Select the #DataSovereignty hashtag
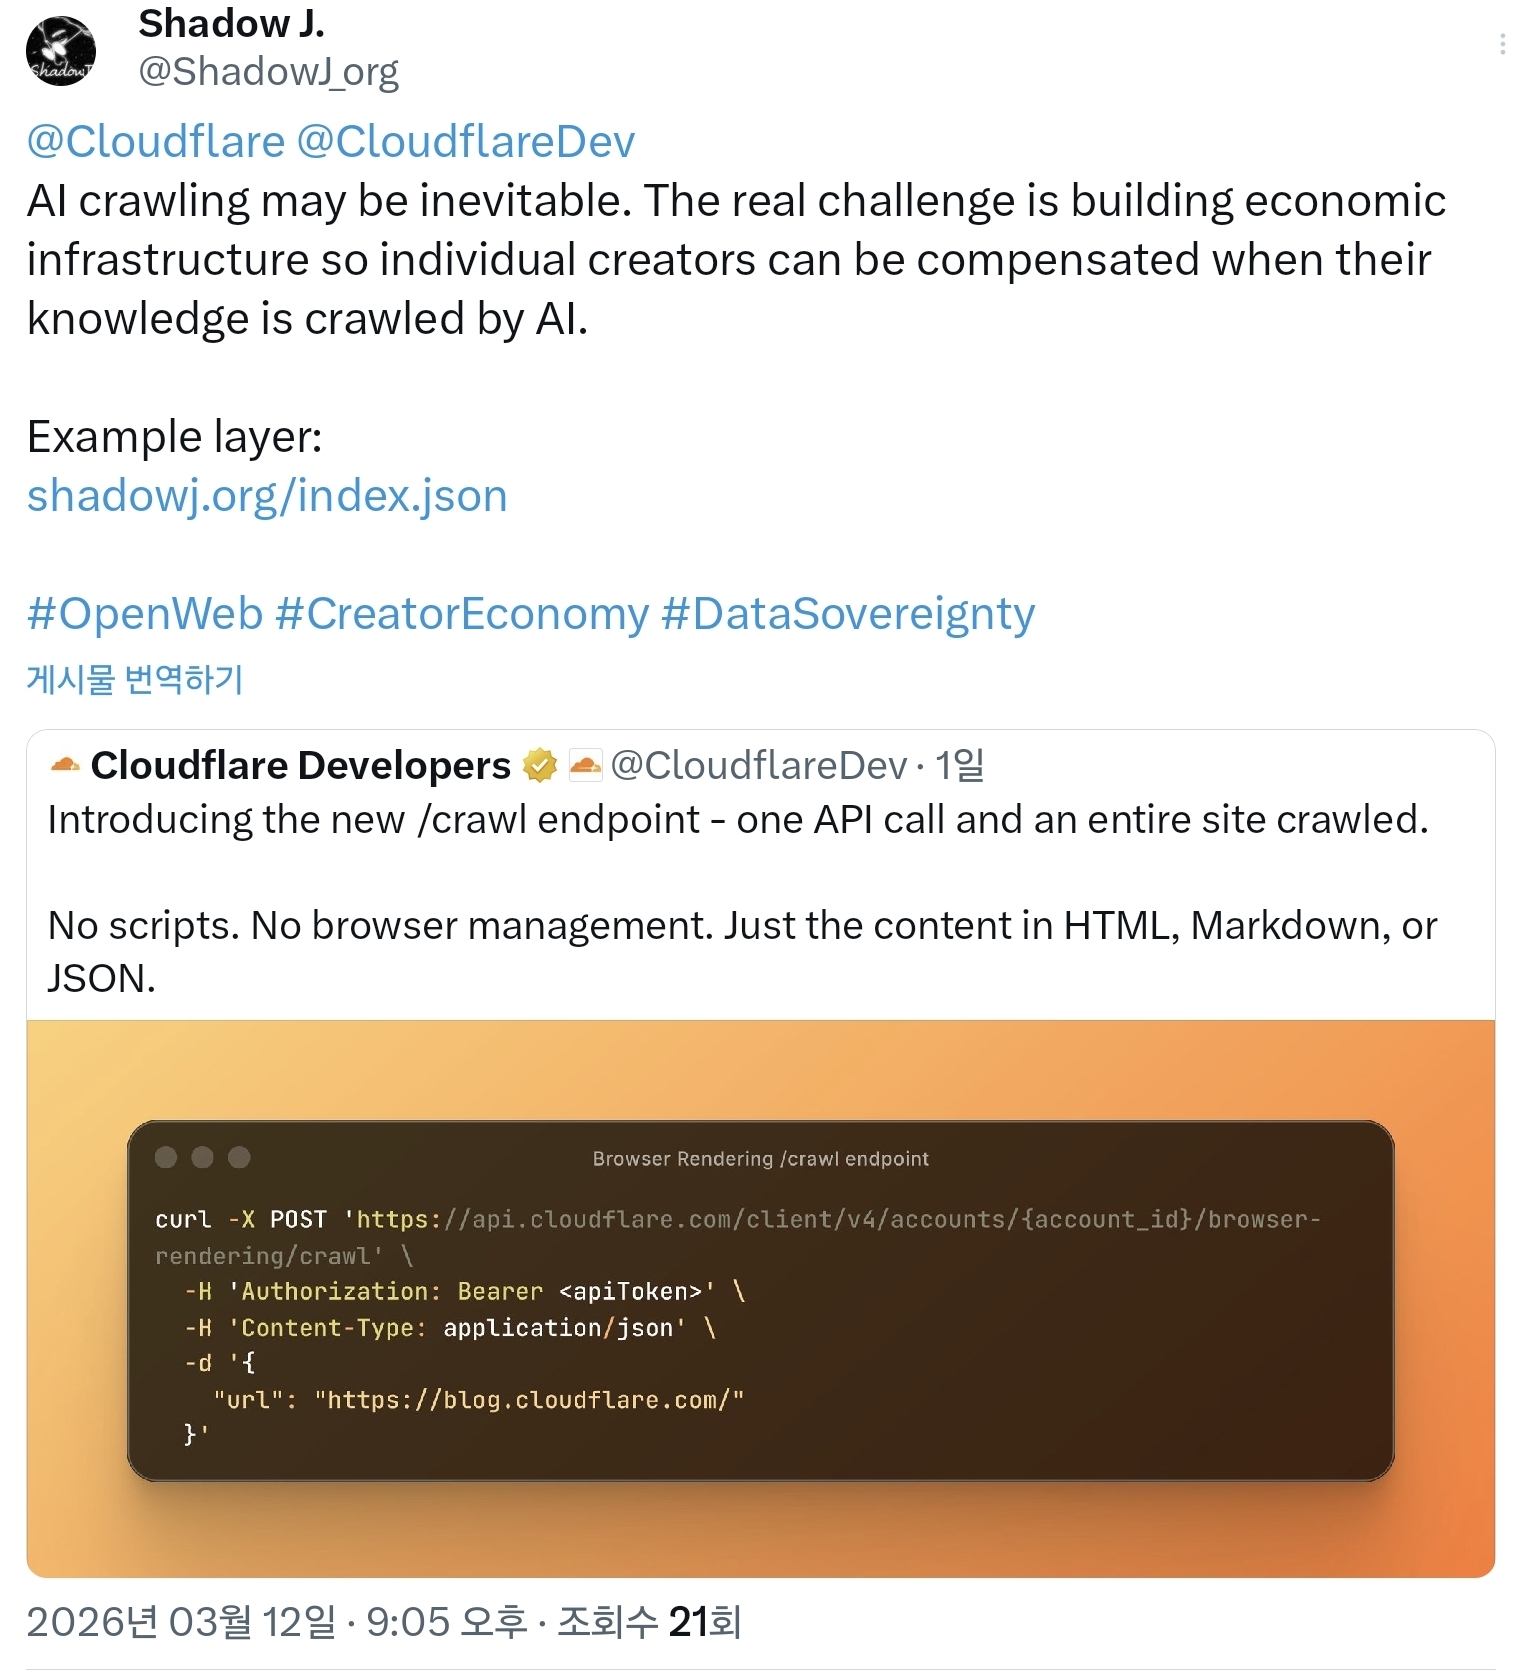 click(x=848, y=613)
